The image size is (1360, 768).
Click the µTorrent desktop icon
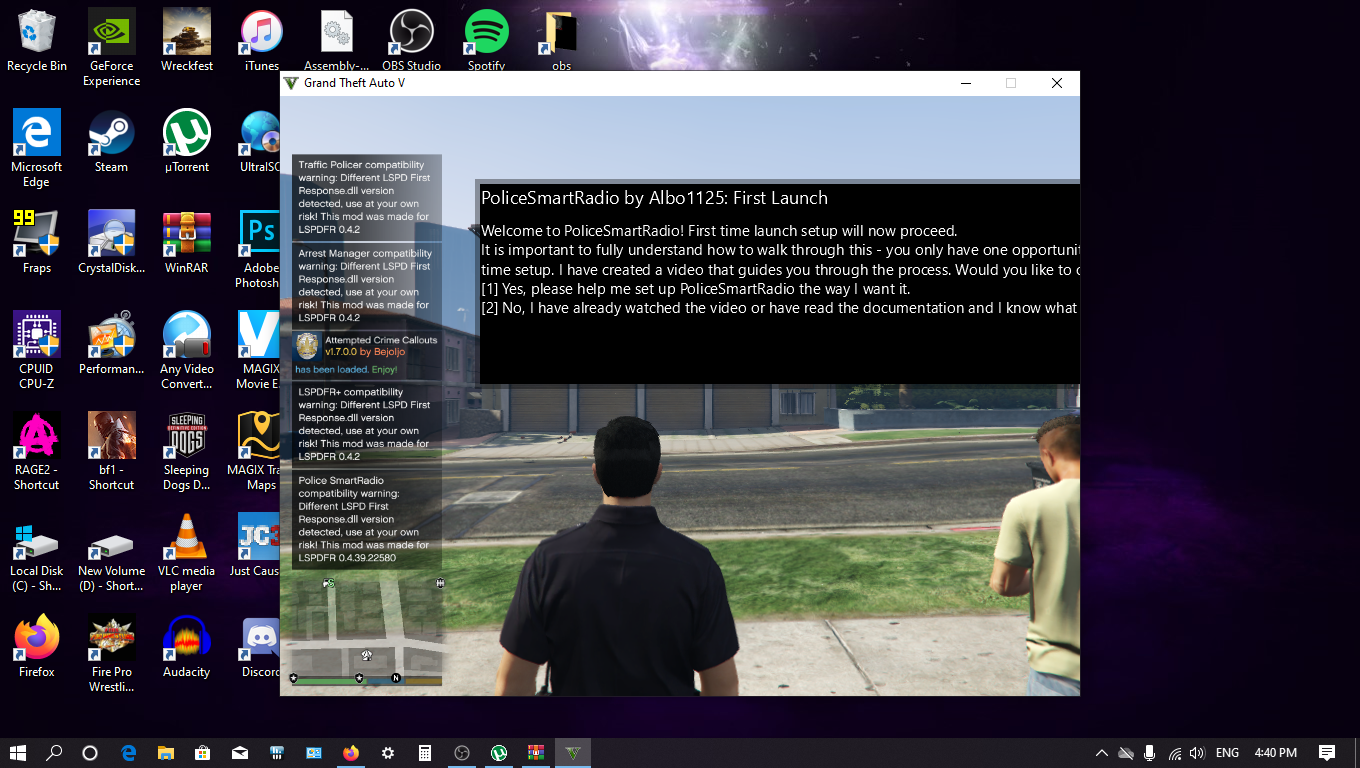186,142
